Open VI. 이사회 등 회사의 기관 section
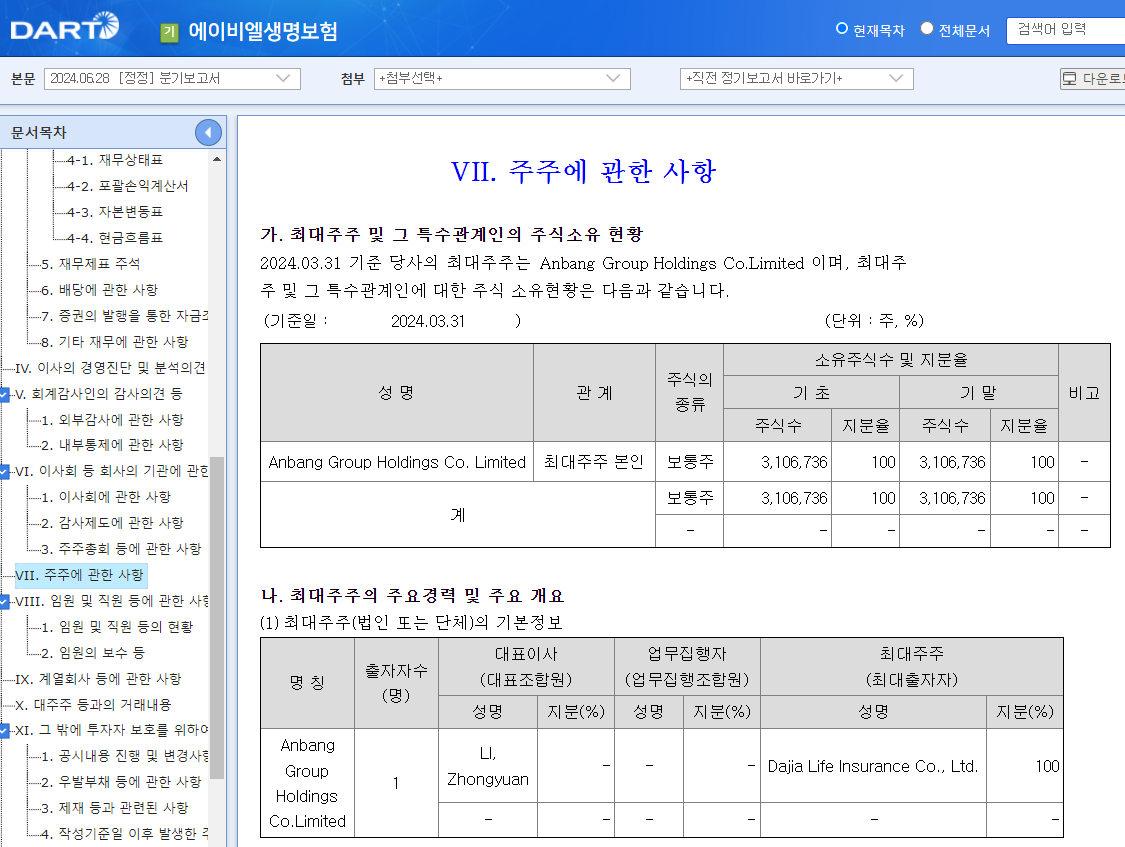 111,471
